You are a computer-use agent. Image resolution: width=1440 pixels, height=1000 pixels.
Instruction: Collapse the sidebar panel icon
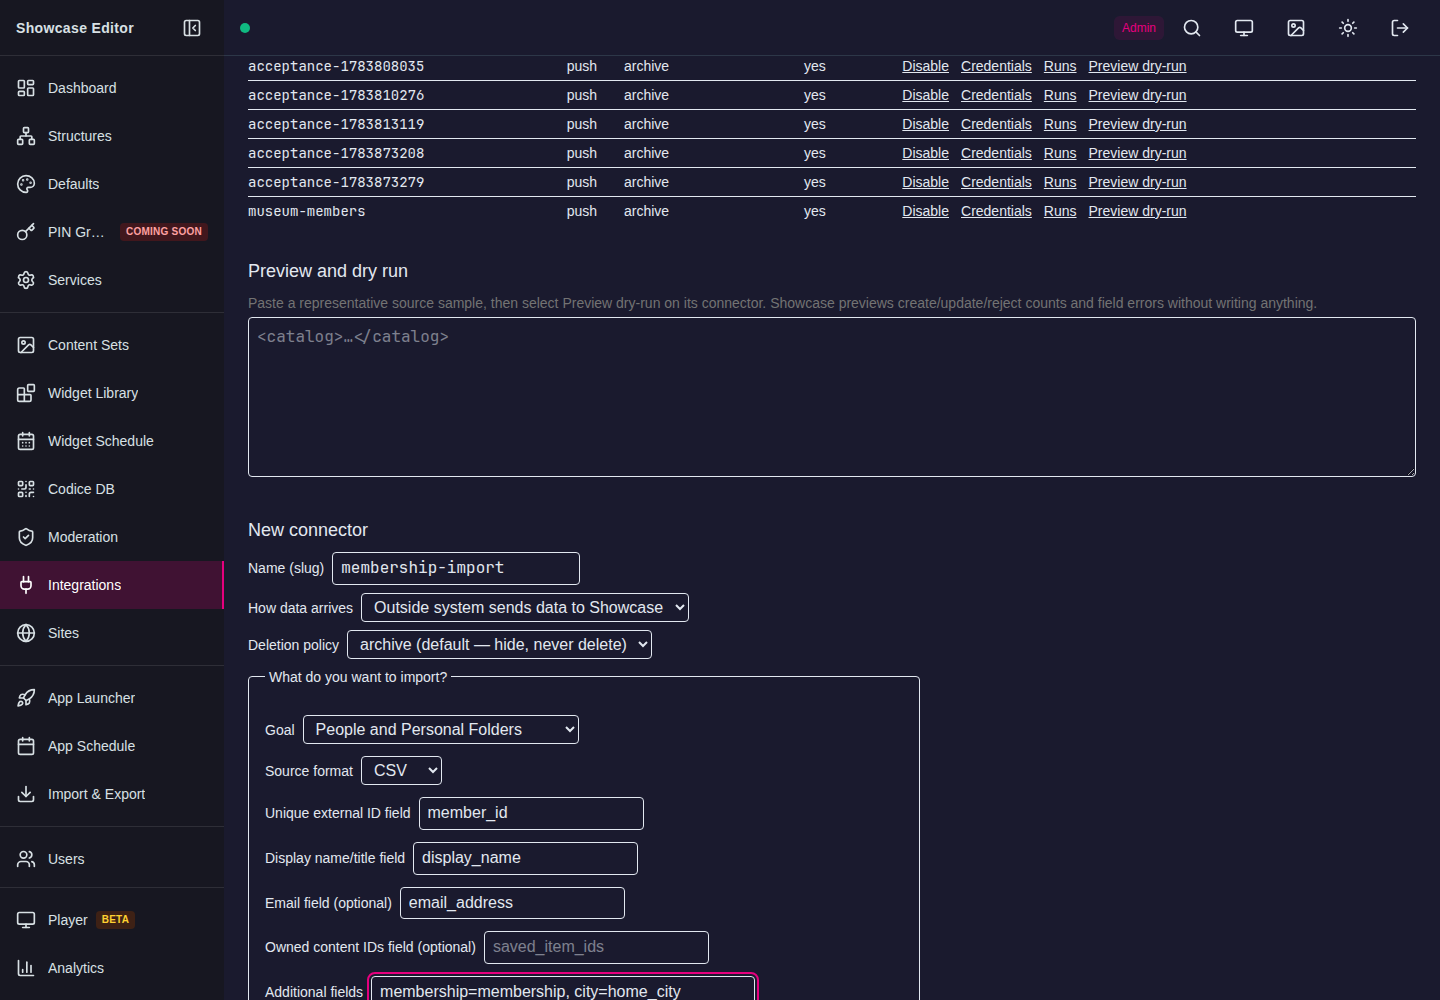coord(192,28)
